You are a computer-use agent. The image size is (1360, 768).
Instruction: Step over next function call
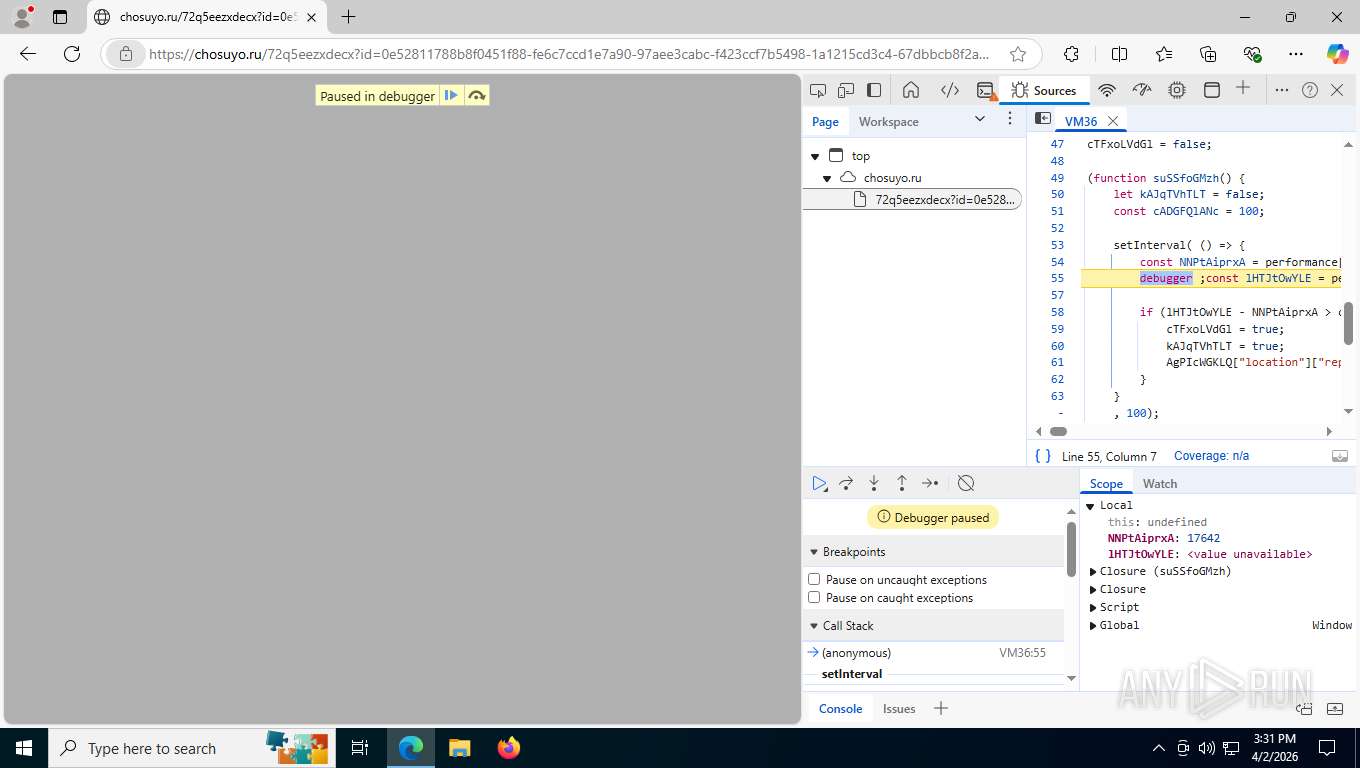point(846,483)
